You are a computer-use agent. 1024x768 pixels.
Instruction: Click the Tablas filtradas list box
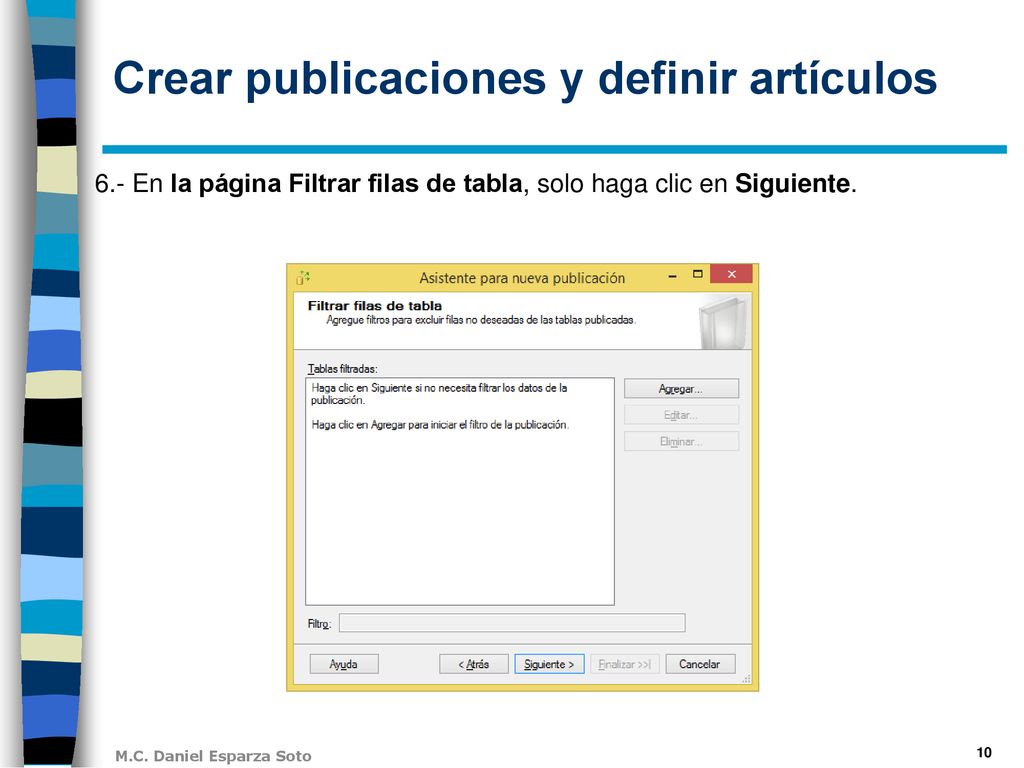tap(460, 491)
